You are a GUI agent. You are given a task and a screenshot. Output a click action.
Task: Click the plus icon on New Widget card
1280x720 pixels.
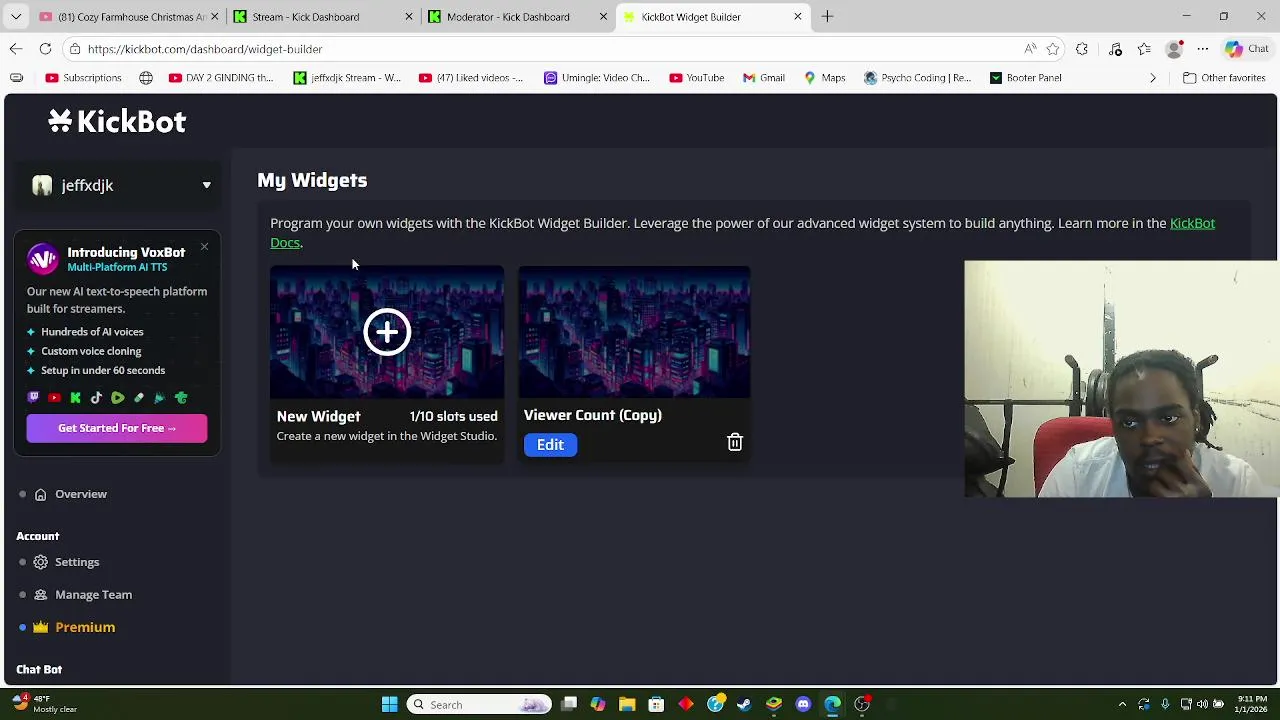(x=387, y=332)
